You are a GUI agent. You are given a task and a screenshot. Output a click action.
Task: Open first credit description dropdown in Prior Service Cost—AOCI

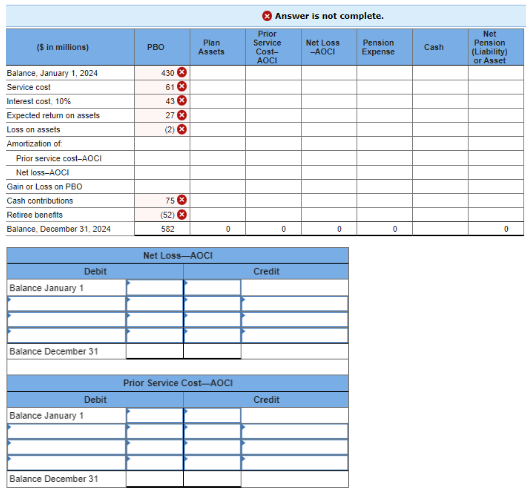[294, 431]
